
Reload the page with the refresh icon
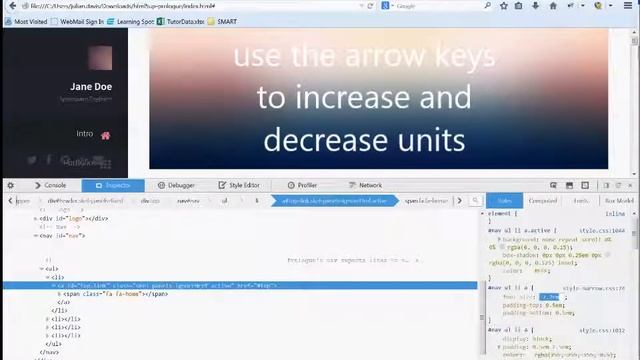pos(371,6)
